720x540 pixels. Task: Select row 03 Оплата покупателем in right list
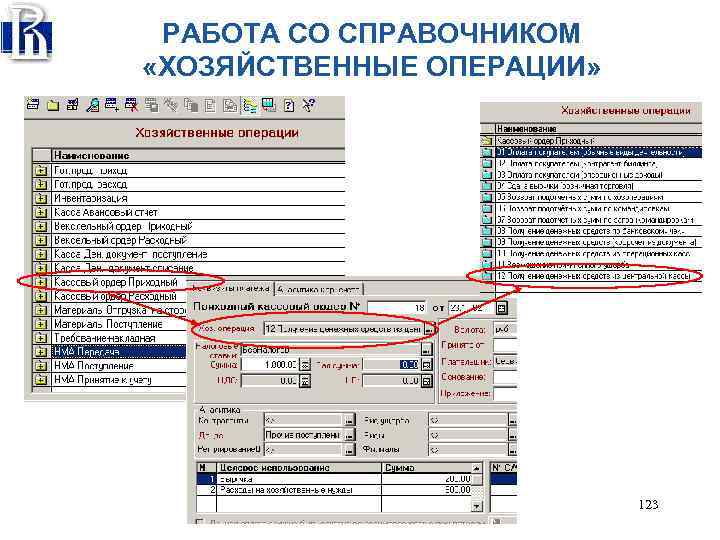click(x=598, y=174)
